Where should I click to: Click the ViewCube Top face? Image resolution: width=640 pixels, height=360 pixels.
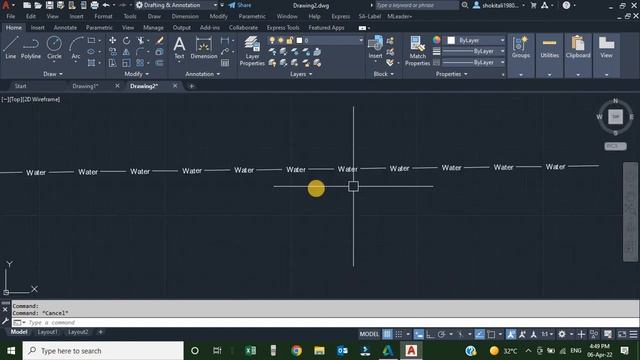[616, 117]
